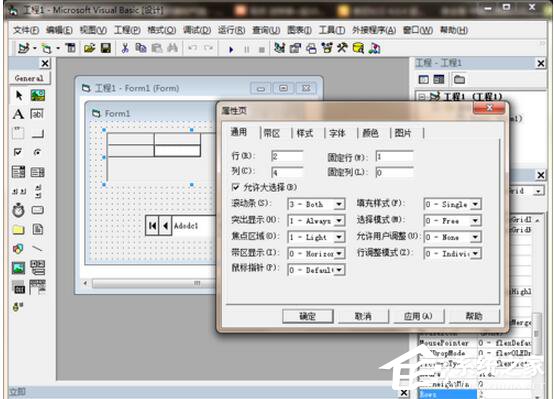554x399 pixels.
Task: Click the Start run toolbar icon
Action: pos(231,49)
